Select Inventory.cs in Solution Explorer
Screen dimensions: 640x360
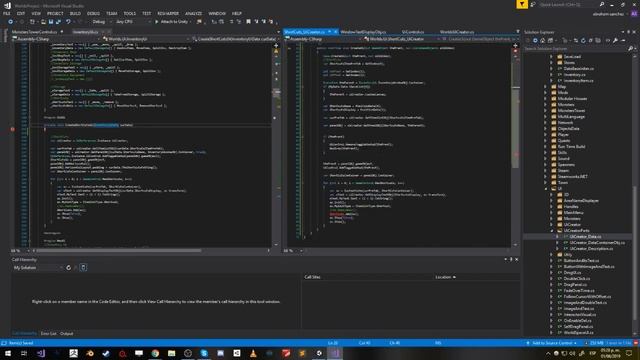coord(574,75)
